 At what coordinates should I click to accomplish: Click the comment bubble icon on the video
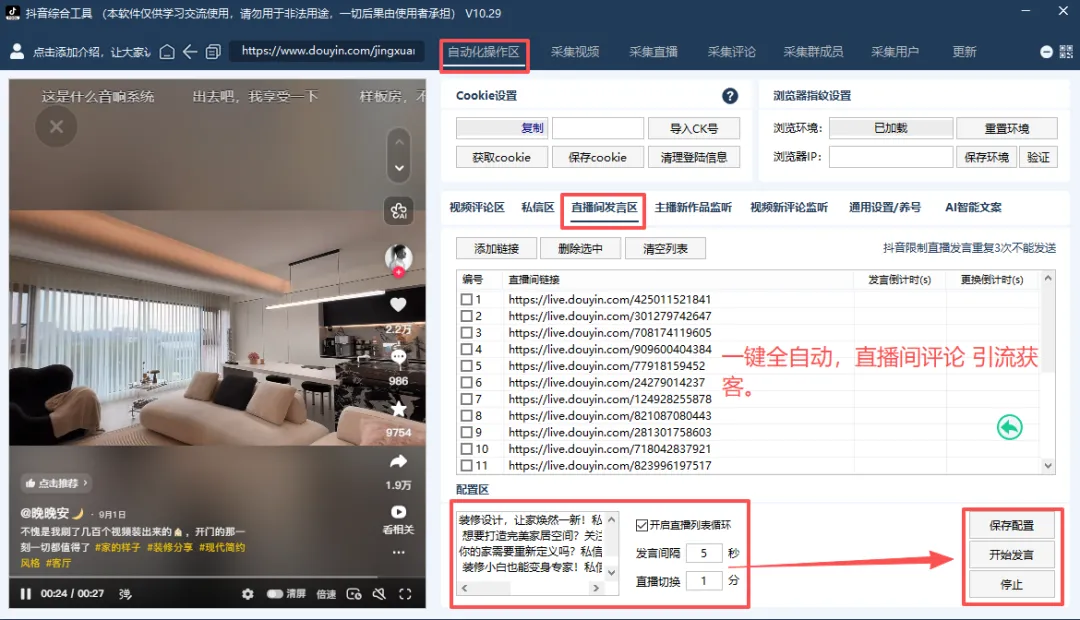[x=398, y=357]
